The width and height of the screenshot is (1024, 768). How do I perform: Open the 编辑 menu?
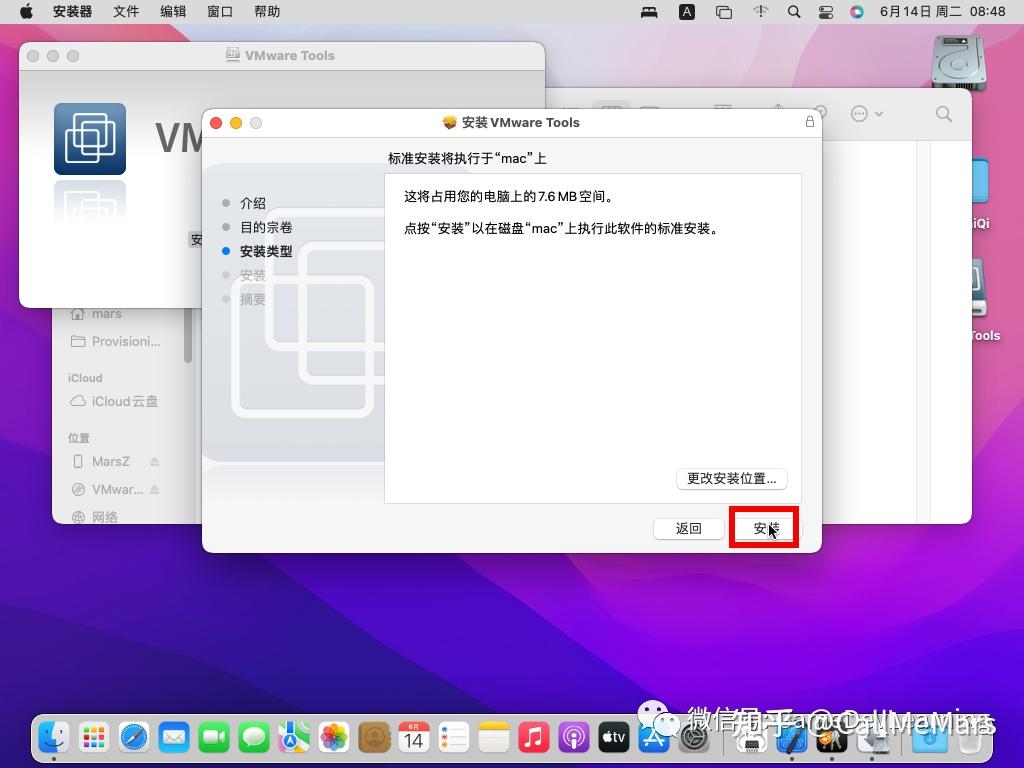[x=172, y=12]
